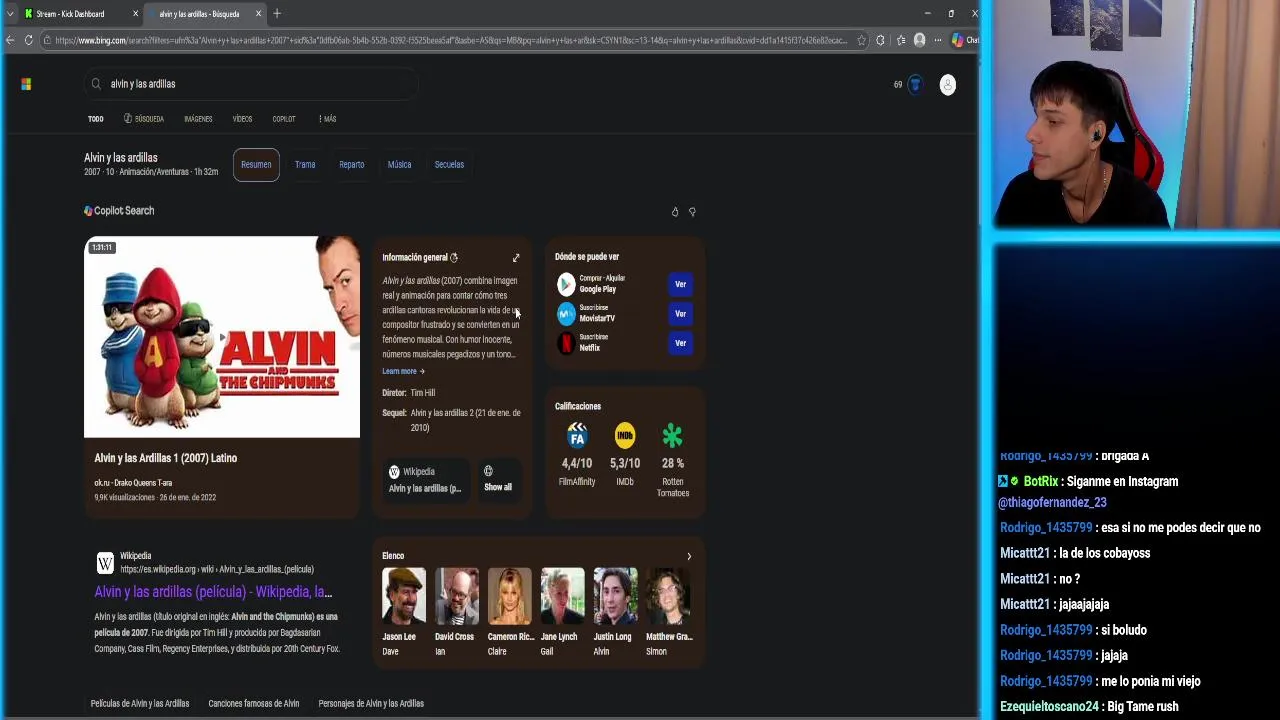Open the Wikipedia source chip
The width and height of the screenshot is (1280, 720).
pyautogui.click(x=425, y=479)
